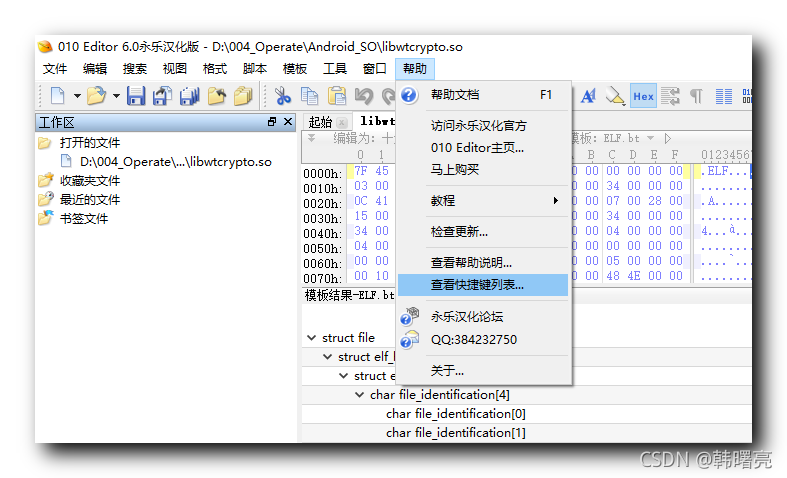Collapse the struct elf_ node
The height and width of the screenshot is (478, 787).
coord(328,357)
